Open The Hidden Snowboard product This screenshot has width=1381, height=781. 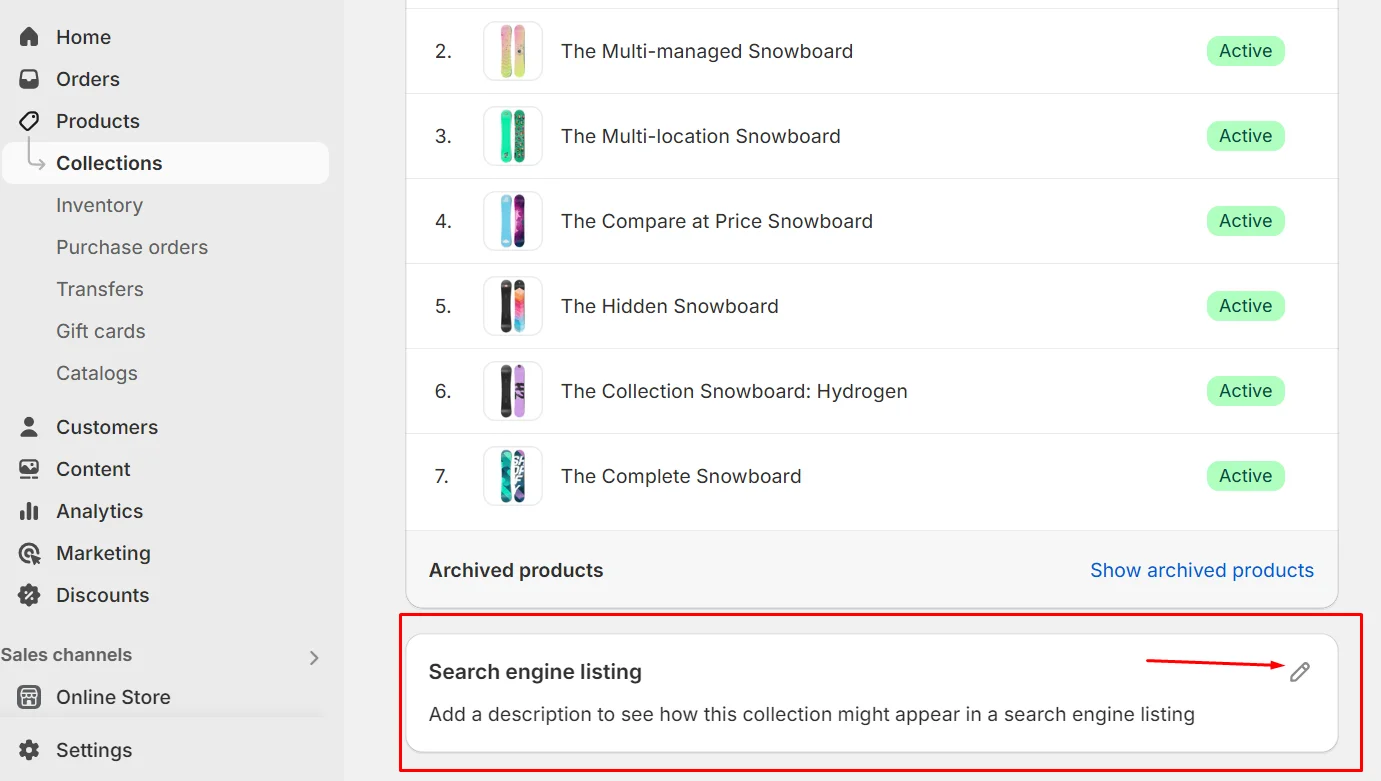(669, 306)
